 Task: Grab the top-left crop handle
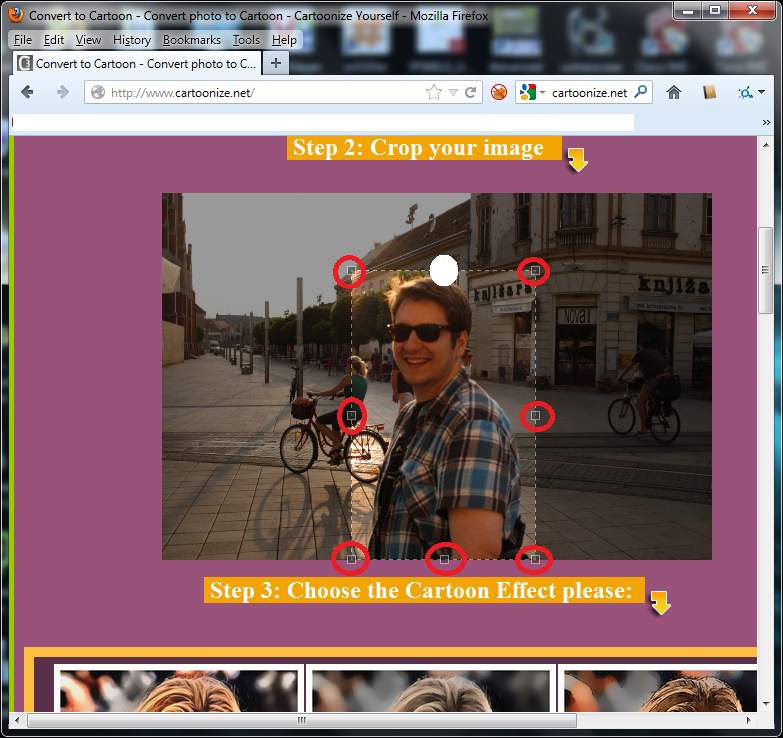(351, 271)
